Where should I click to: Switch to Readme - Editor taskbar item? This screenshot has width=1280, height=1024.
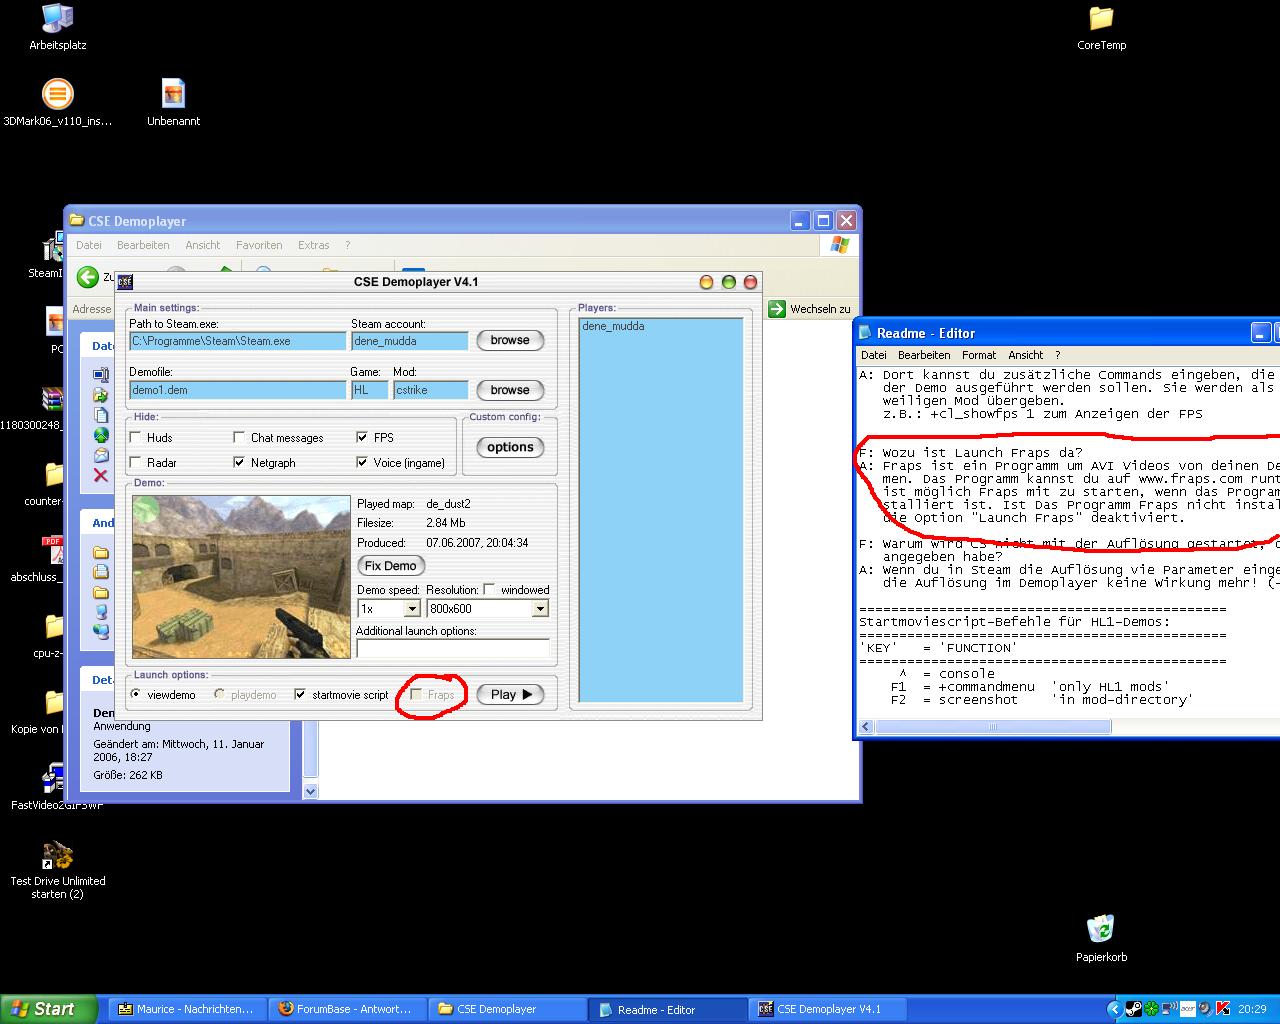point(667,1009)
